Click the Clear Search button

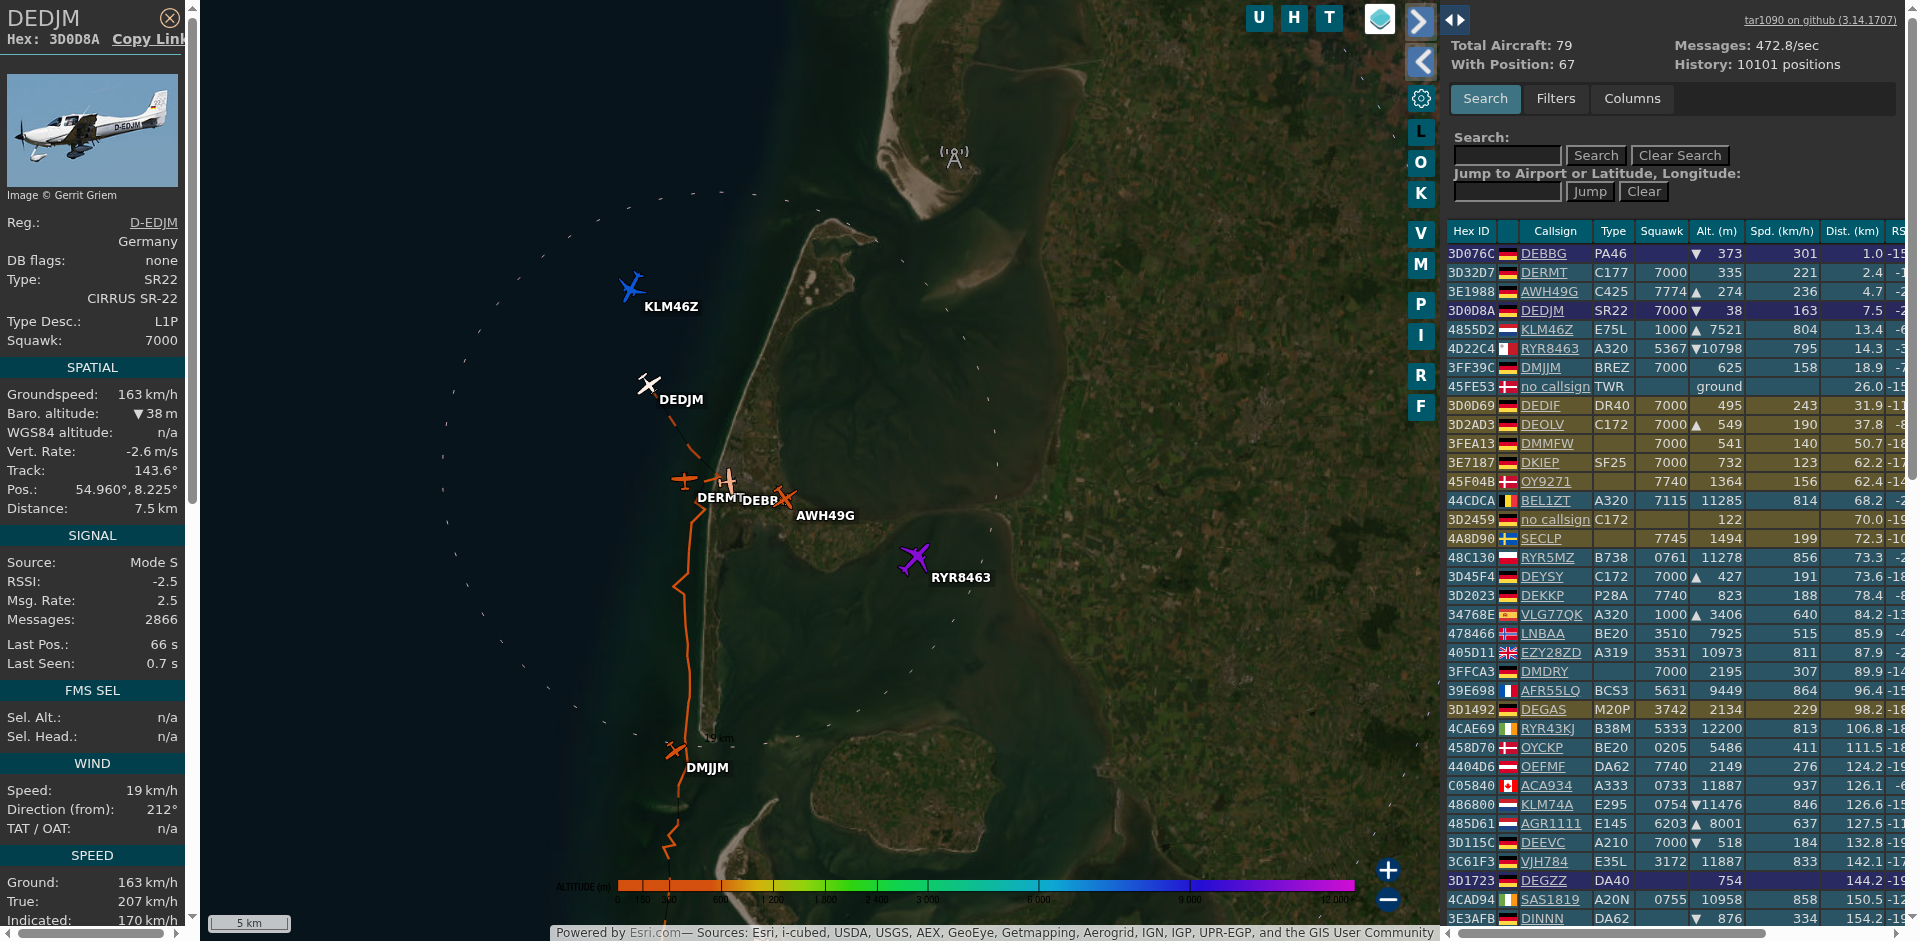click(1680, 156)
